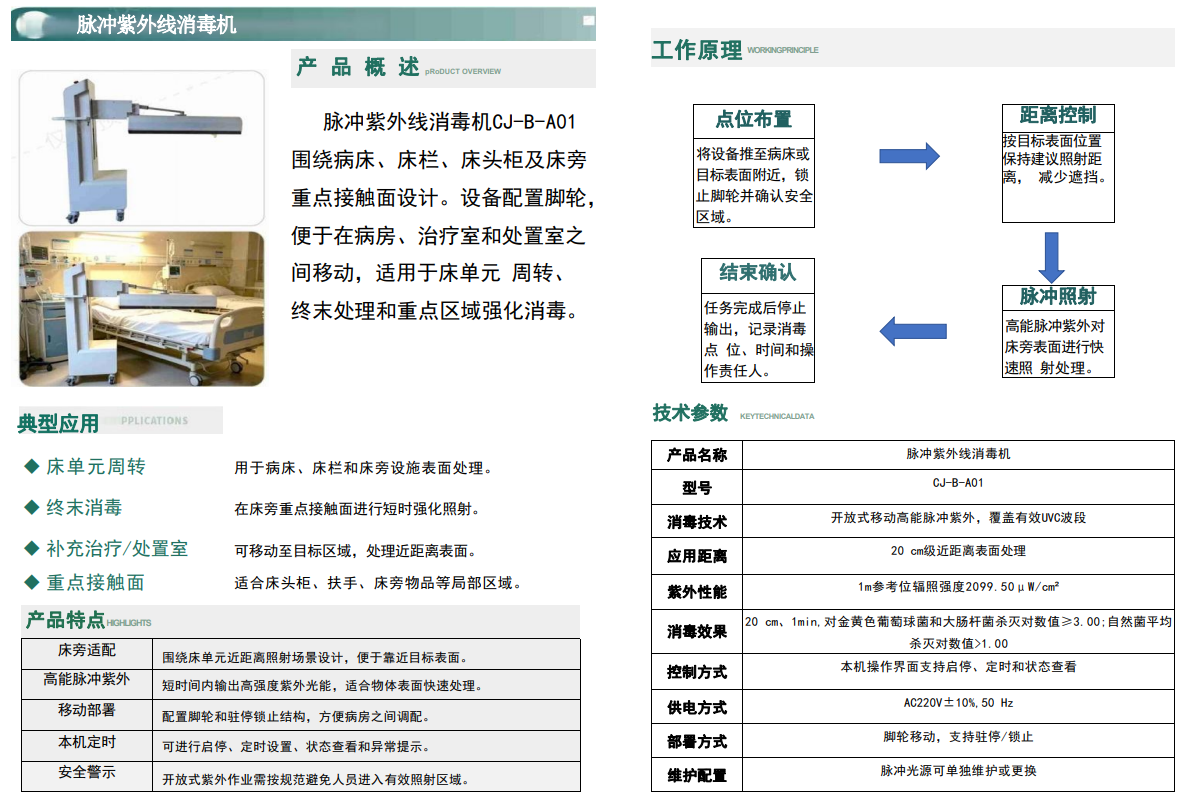
Task: Click the 产品名称 value 脉冲紫外线消毒机 in table
Action: (x=958, y=454)
